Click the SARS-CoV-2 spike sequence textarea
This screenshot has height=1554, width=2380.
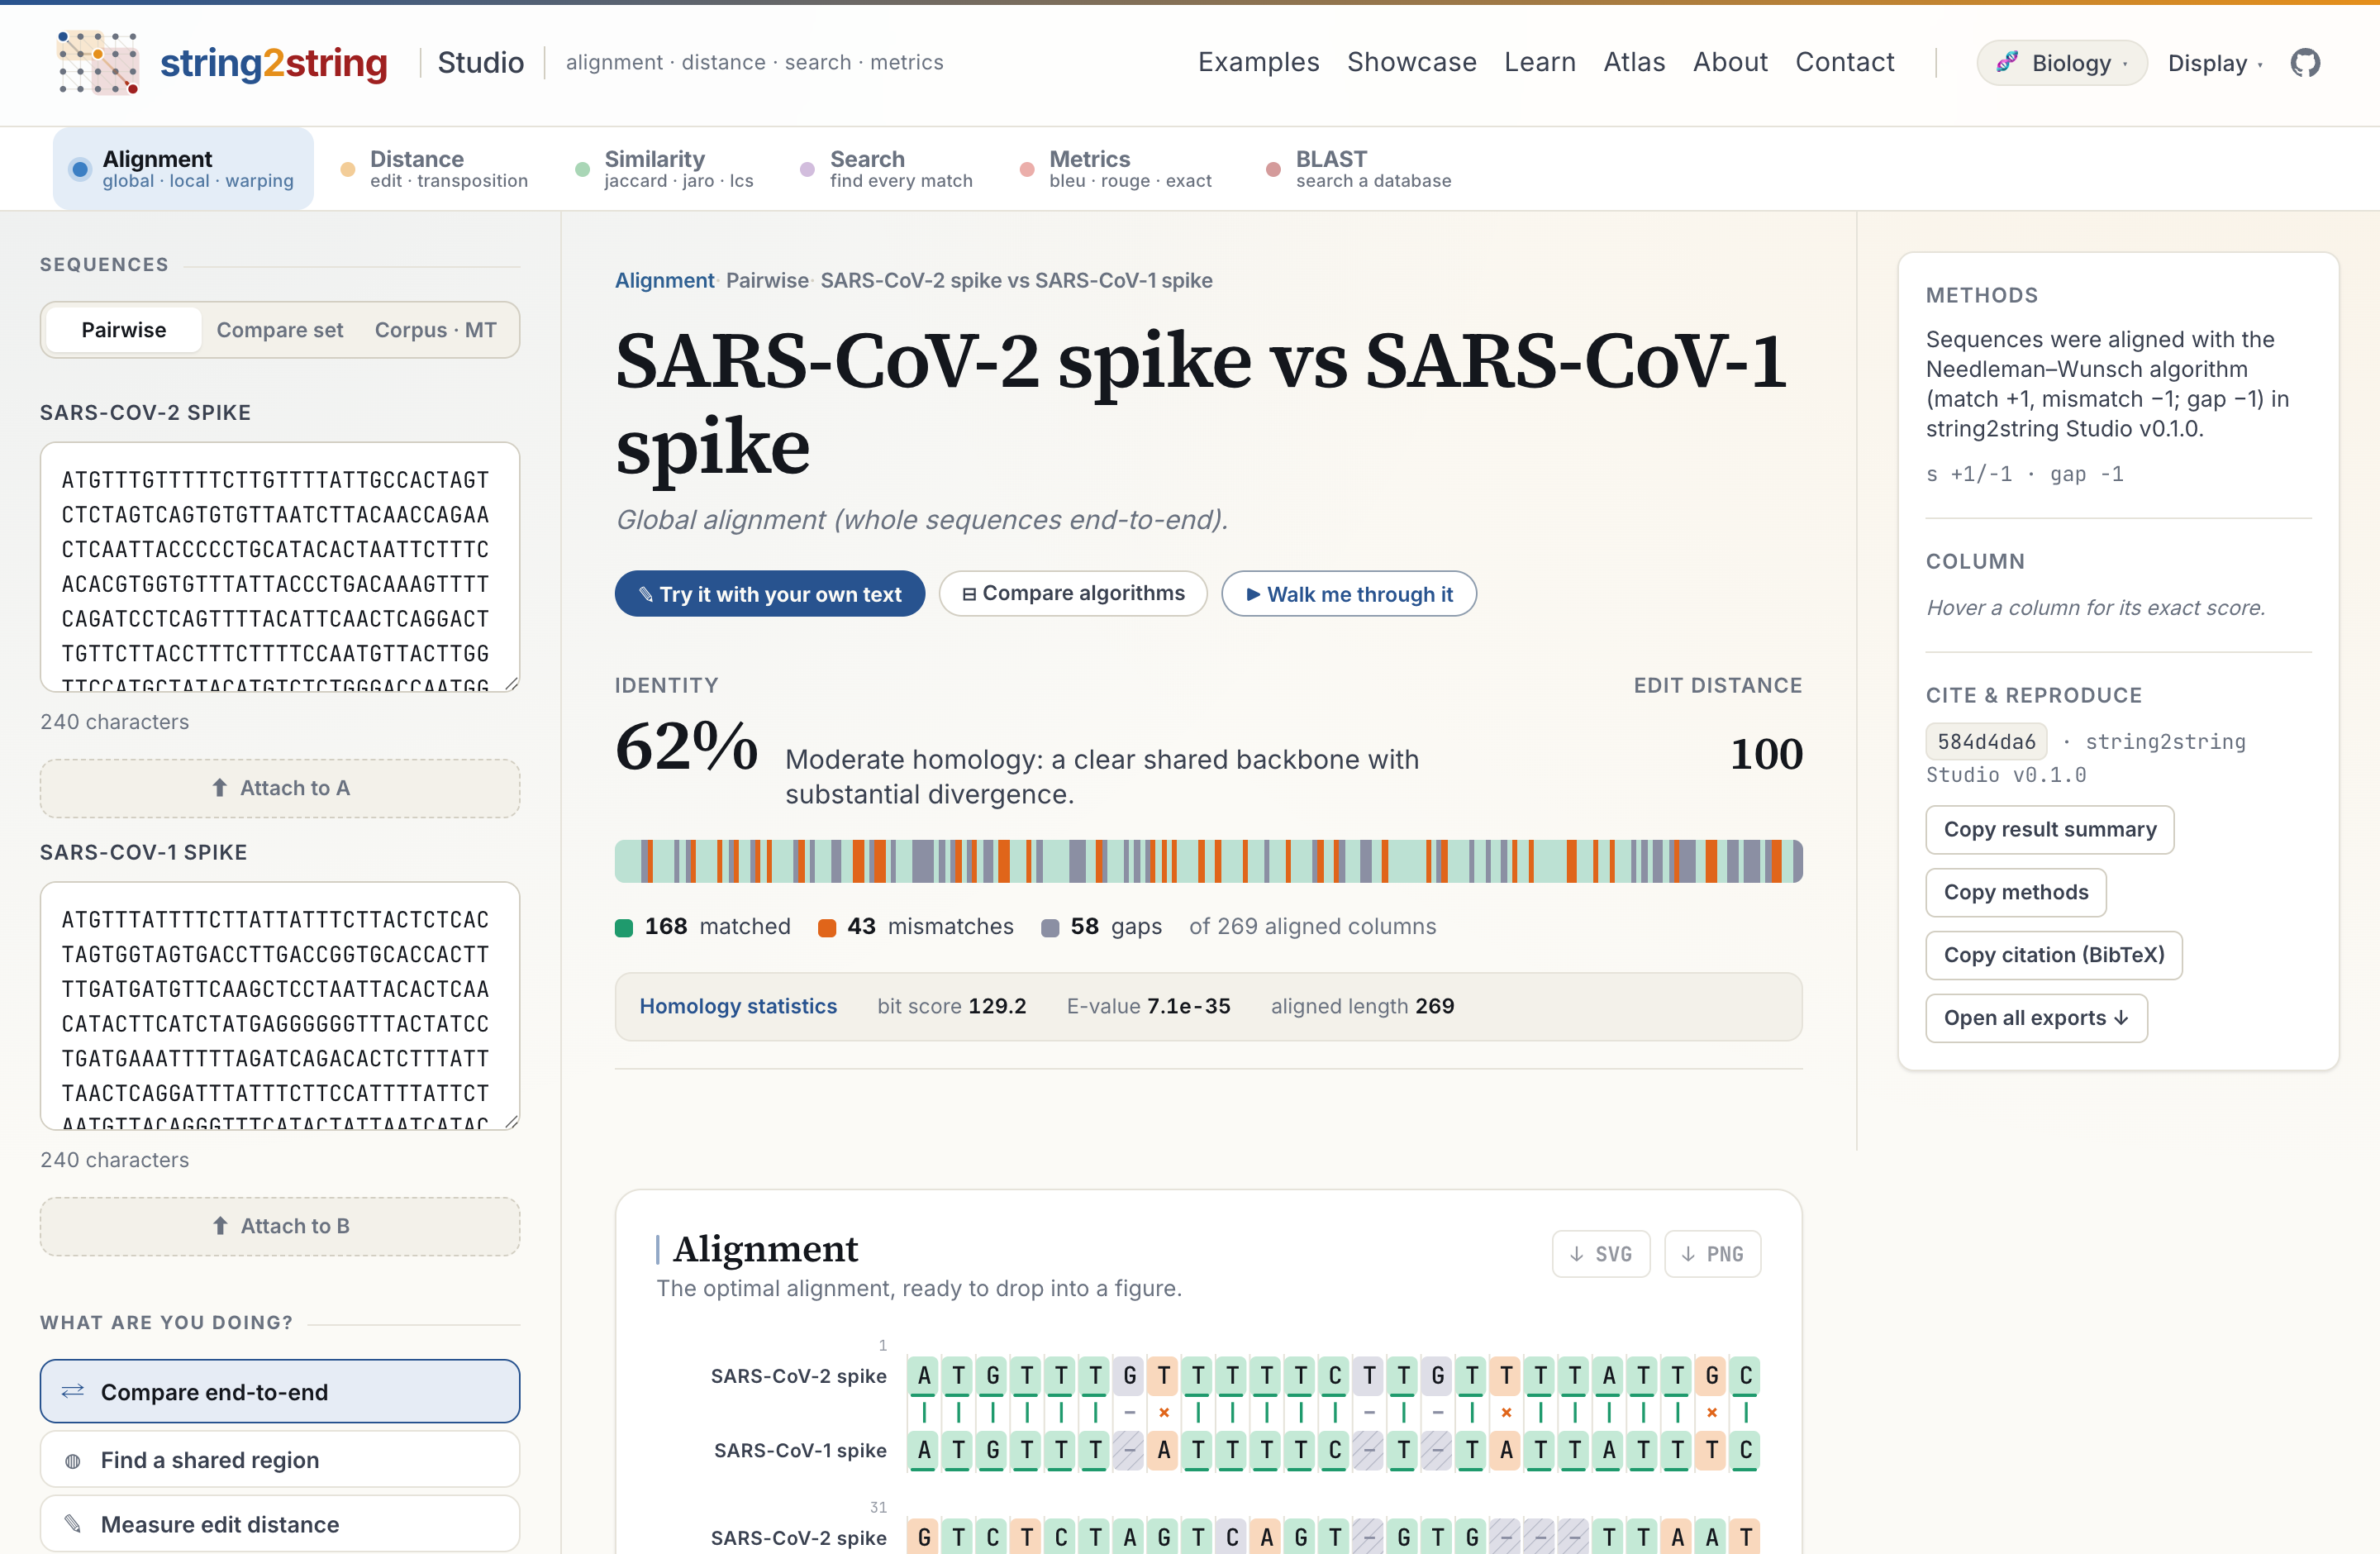pyautogui.click(x=280, y=567)
